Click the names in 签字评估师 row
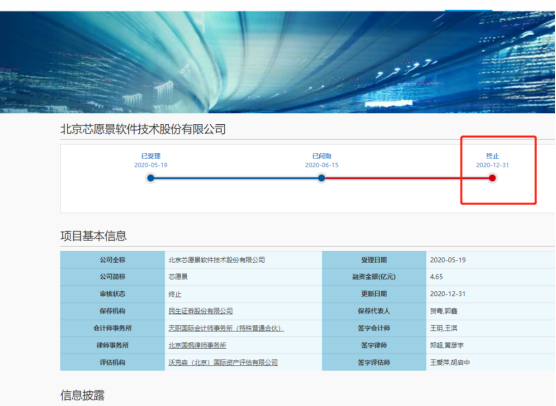The image size is (556, 406). click(450, 362)
